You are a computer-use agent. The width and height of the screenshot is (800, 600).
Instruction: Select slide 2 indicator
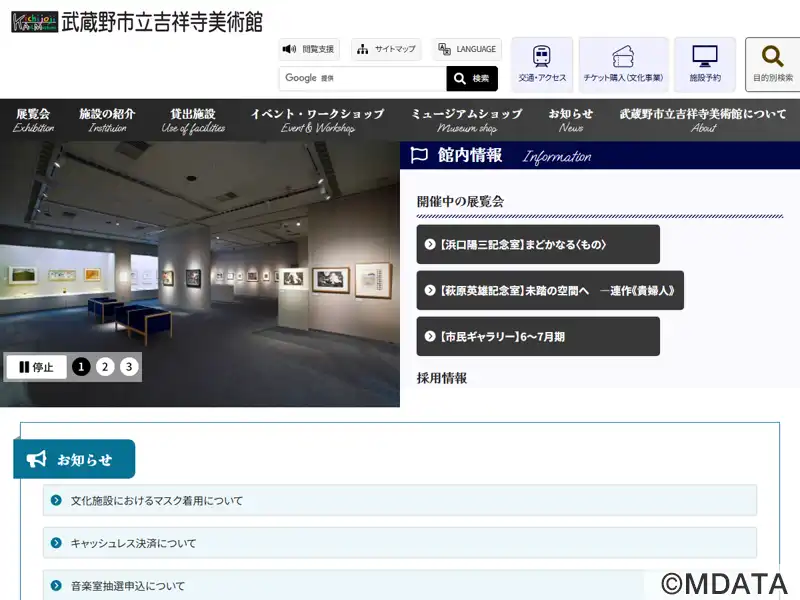pos(105,367)
